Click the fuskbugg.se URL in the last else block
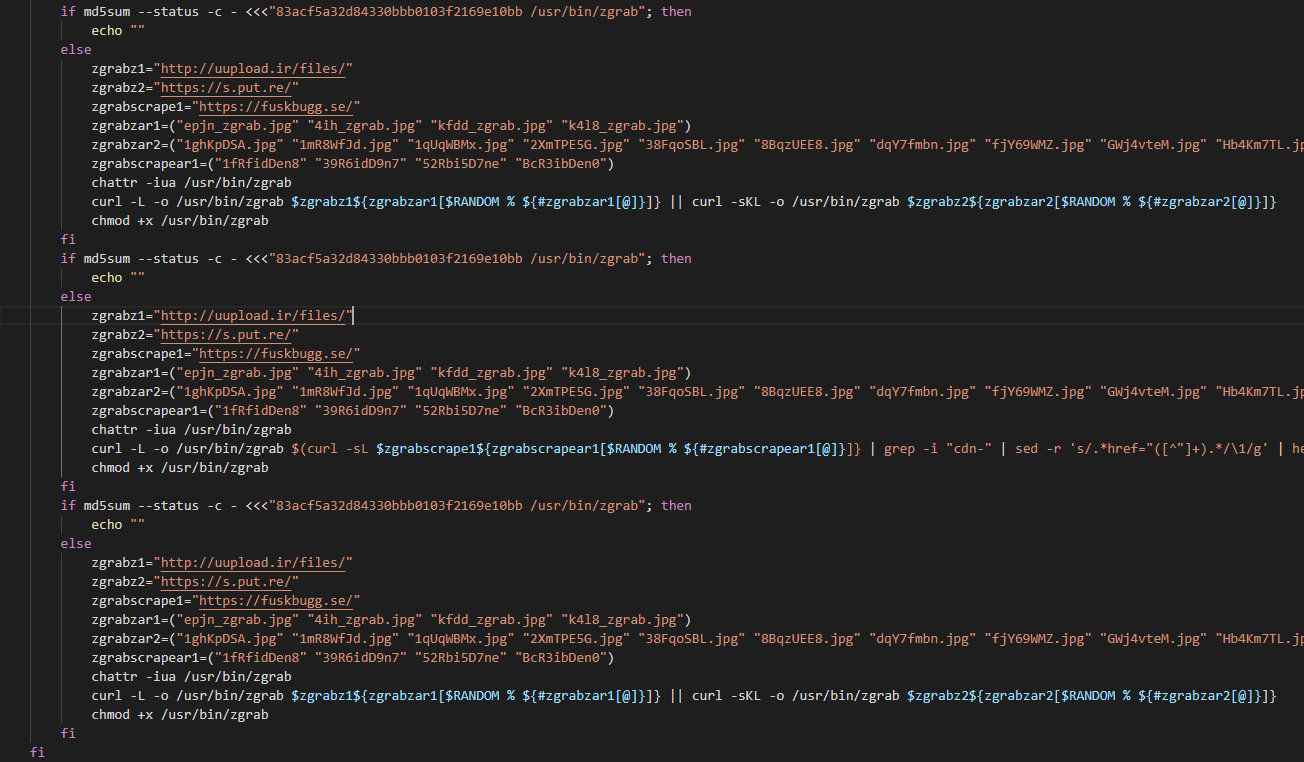Image resolution: width=1304 pixels, height=762 pixels. pyautogui.click(x=276, y=600)
